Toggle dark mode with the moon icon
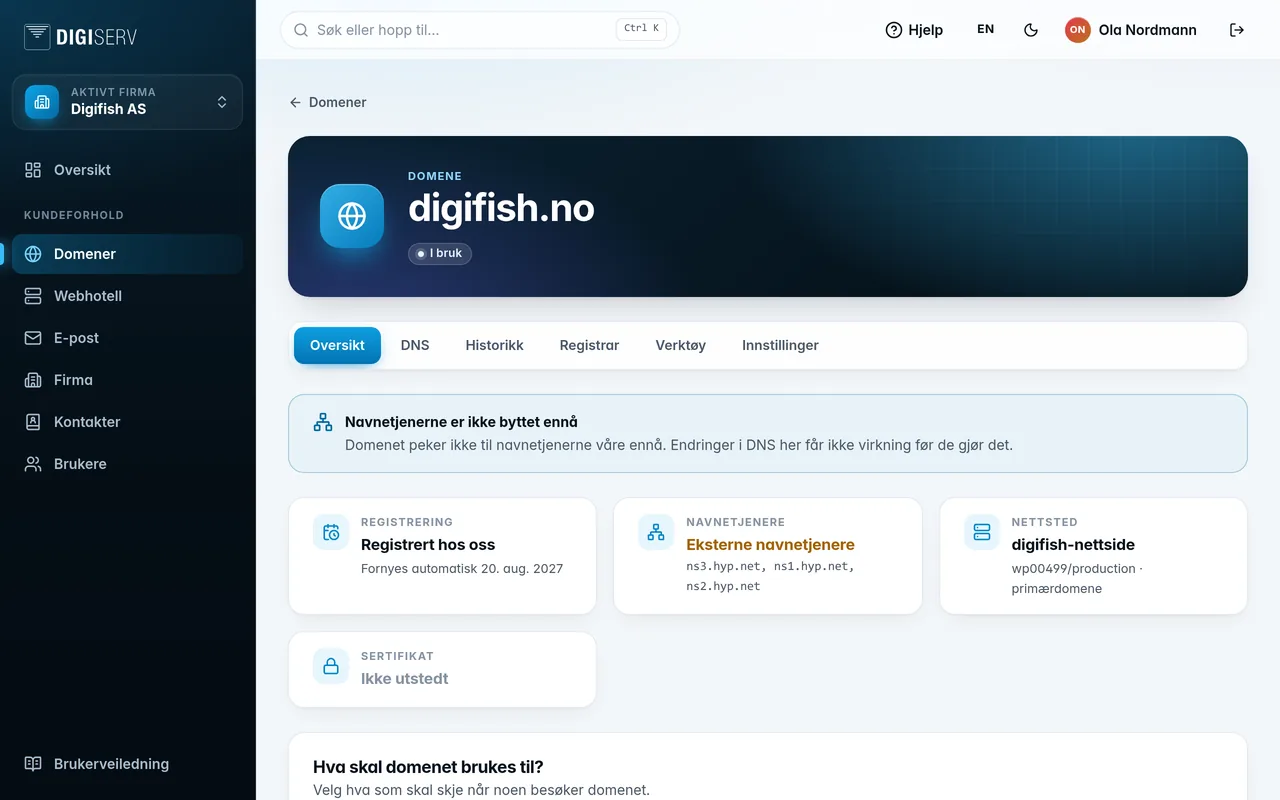This screenshot has height=800, width=1280. click(1031, 30)
